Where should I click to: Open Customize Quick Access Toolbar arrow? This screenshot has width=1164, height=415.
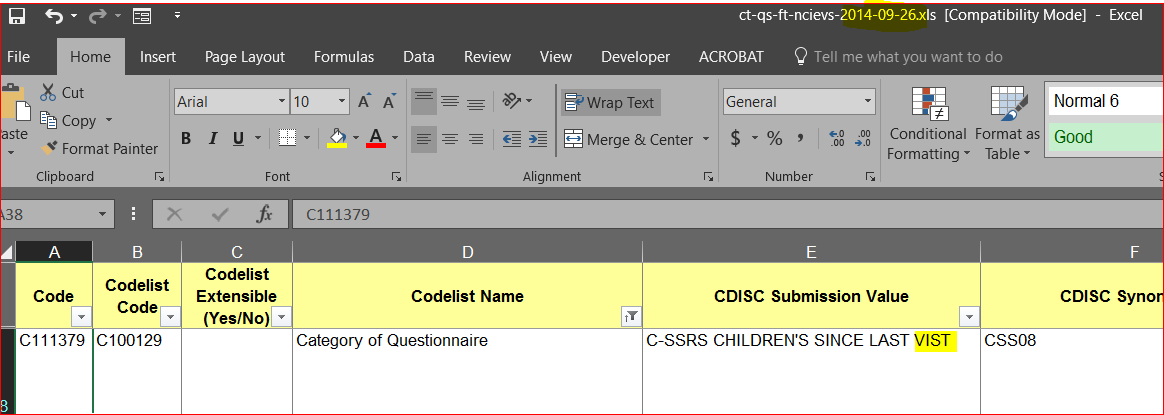177,15
